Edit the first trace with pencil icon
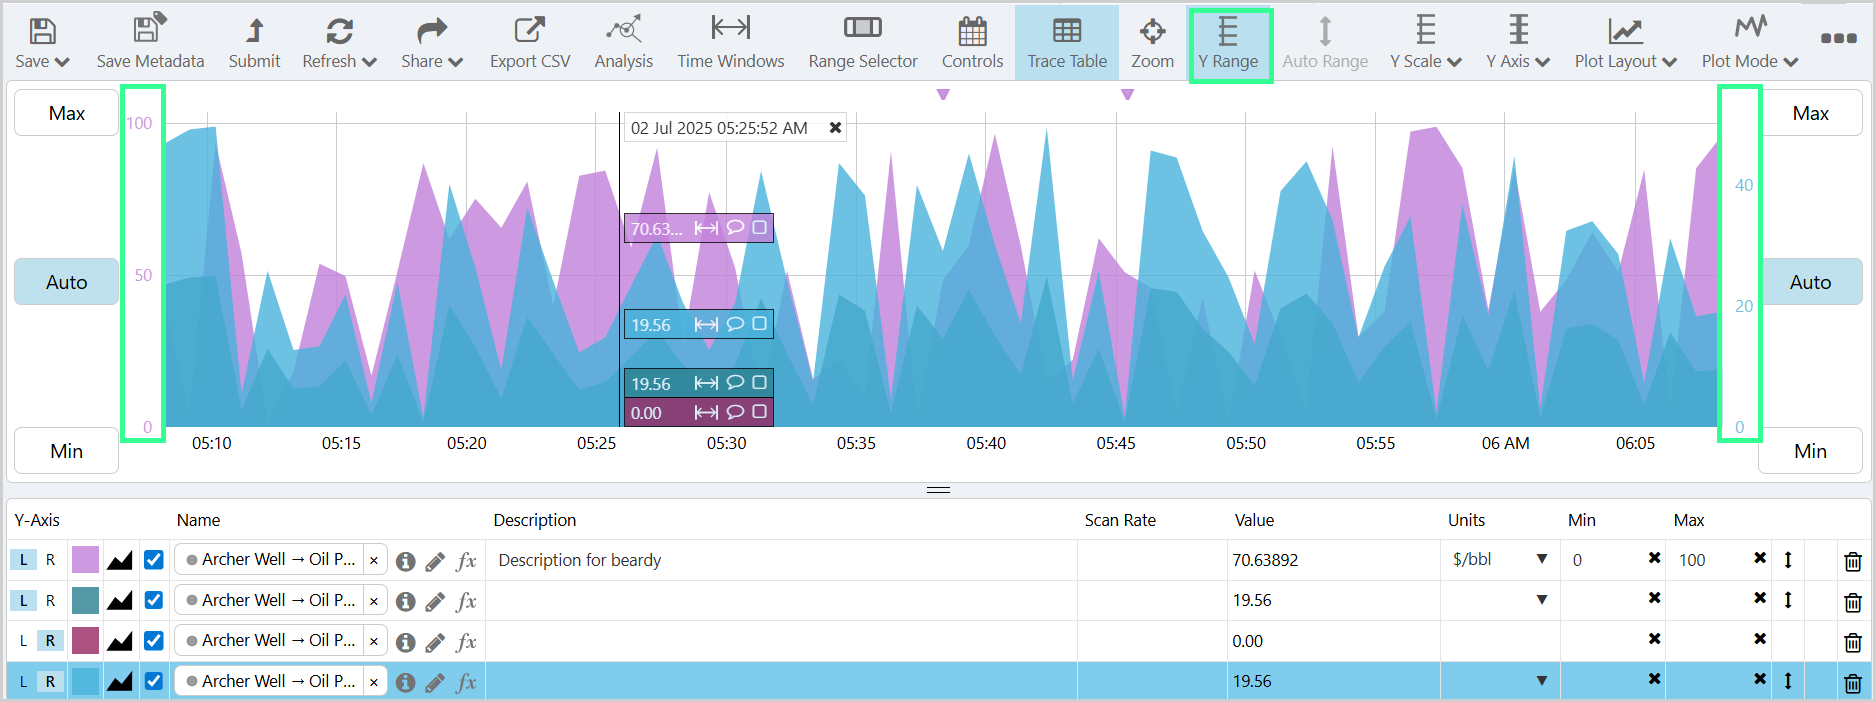Viewport: 1876px width, 702px height. tap(435, 561)
